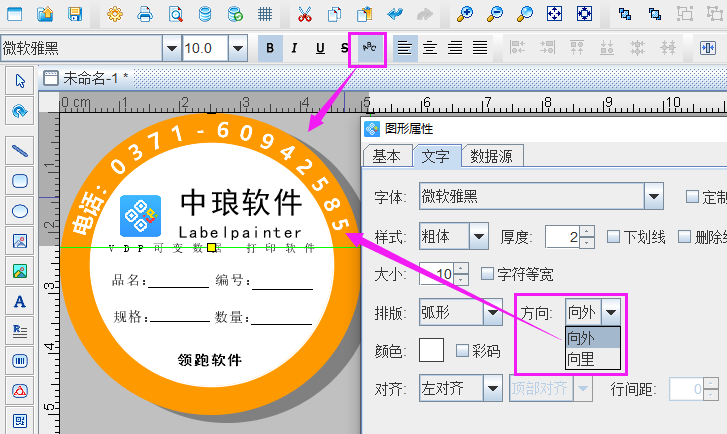727x434 pixels.
Task: Toggle the 彩码 checkbox
Action: click(462, 351)
